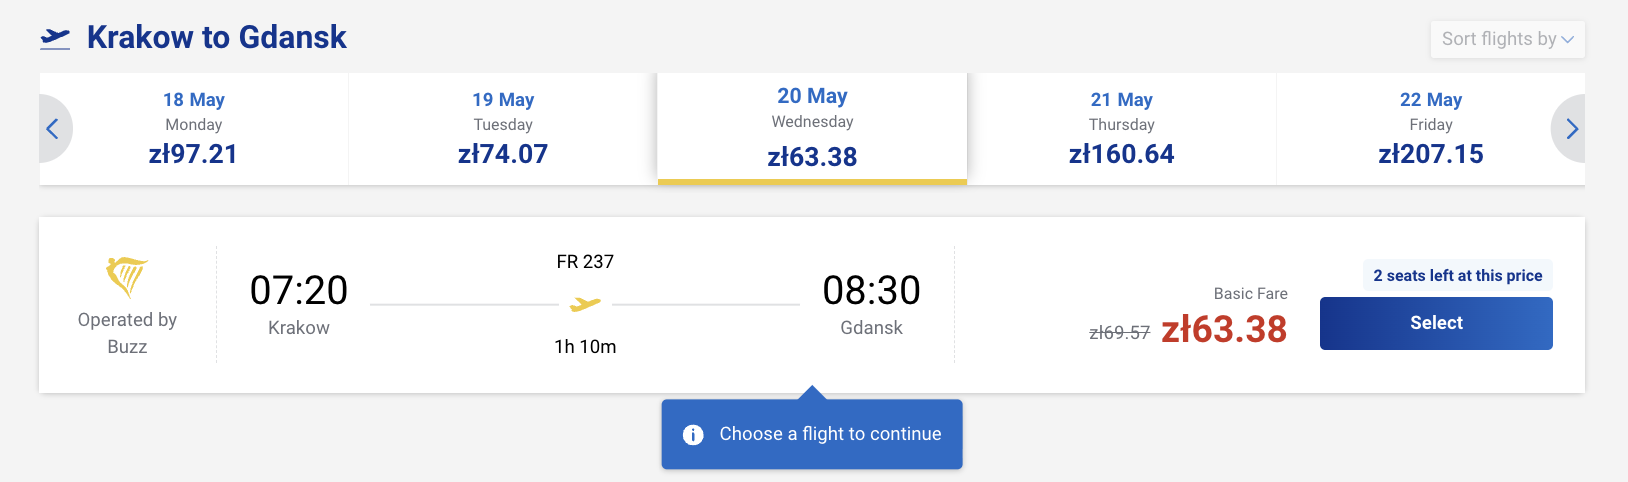Viewport: 1628px width, 482px height.
Task: Select the 21 May Thursday date tab
Action: [1121, 128]
